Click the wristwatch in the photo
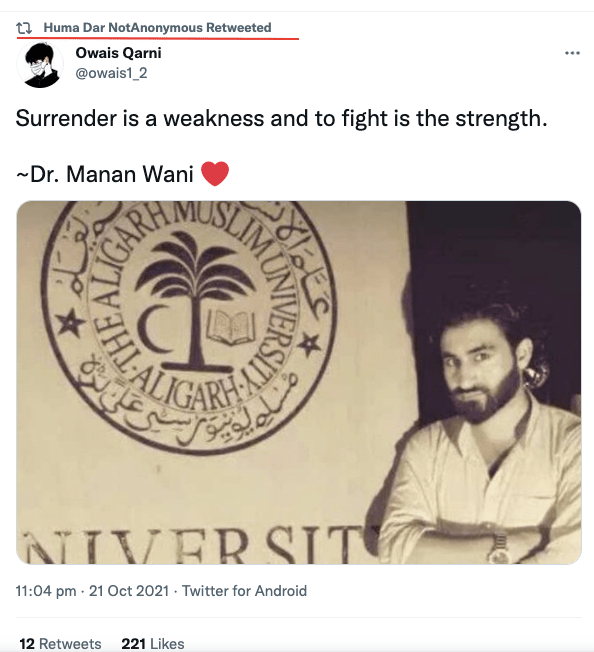Viewport: 594px width, 652px height. click(x=498, y=548)
